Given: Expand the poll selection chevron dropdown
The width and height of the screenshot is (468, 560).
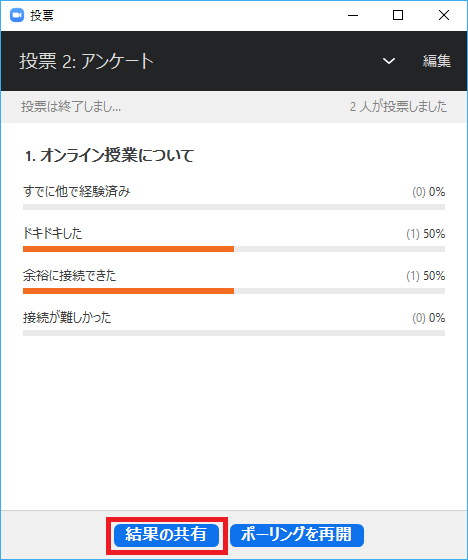Looking at the screenshot, I should (389, 61).
